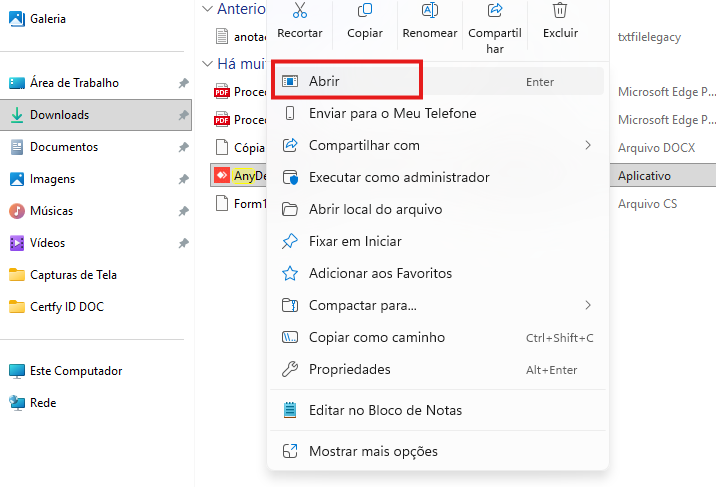Select Editar no Bloco de Notas
The height and width of the screenshot is (487, 716).
point(385,410)
